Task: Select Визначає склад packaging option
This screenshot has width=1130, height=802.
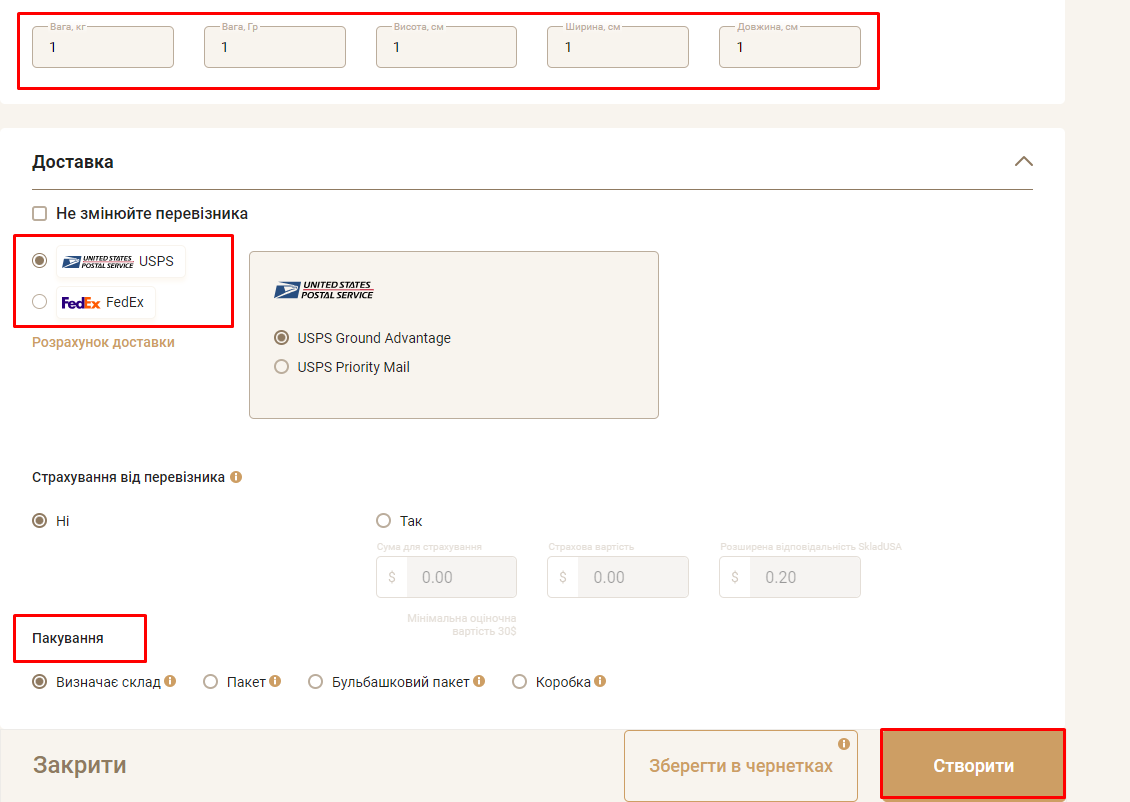Action: click(x=40, y=682)
